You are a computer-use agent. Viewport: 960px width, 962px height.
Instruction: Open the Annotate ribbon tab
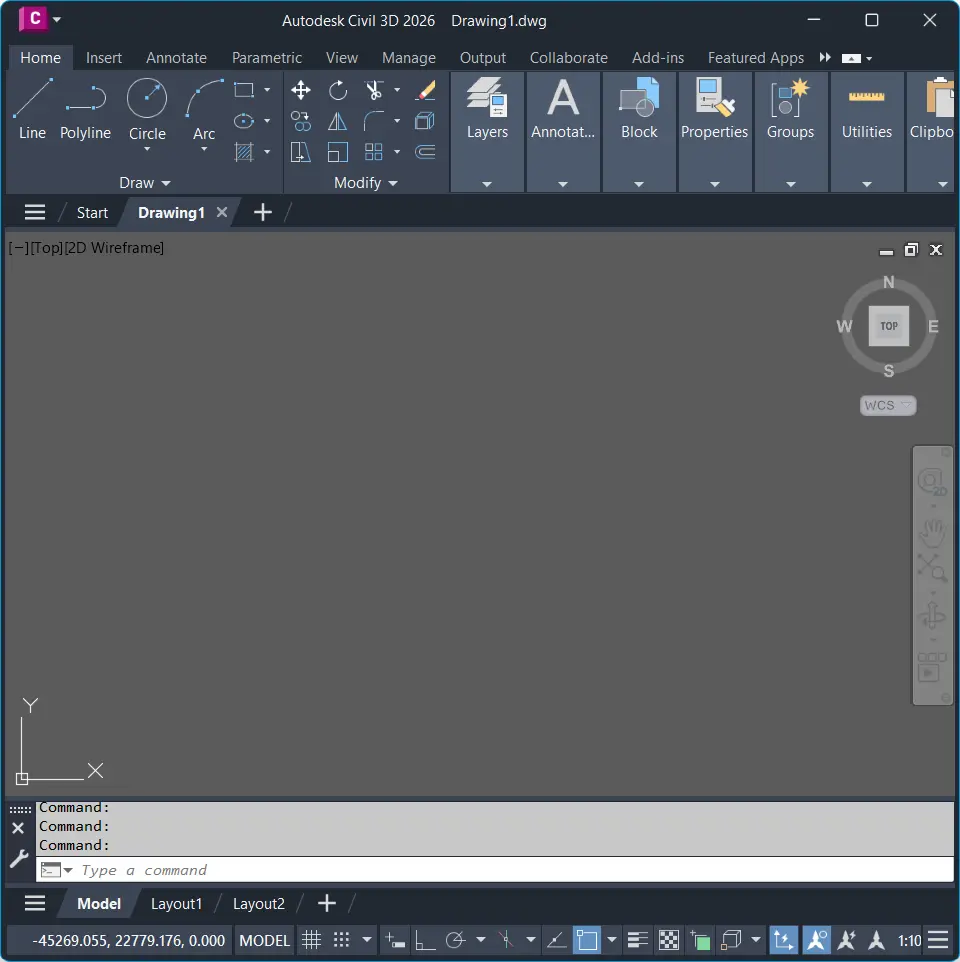click(x=176, y=58)
